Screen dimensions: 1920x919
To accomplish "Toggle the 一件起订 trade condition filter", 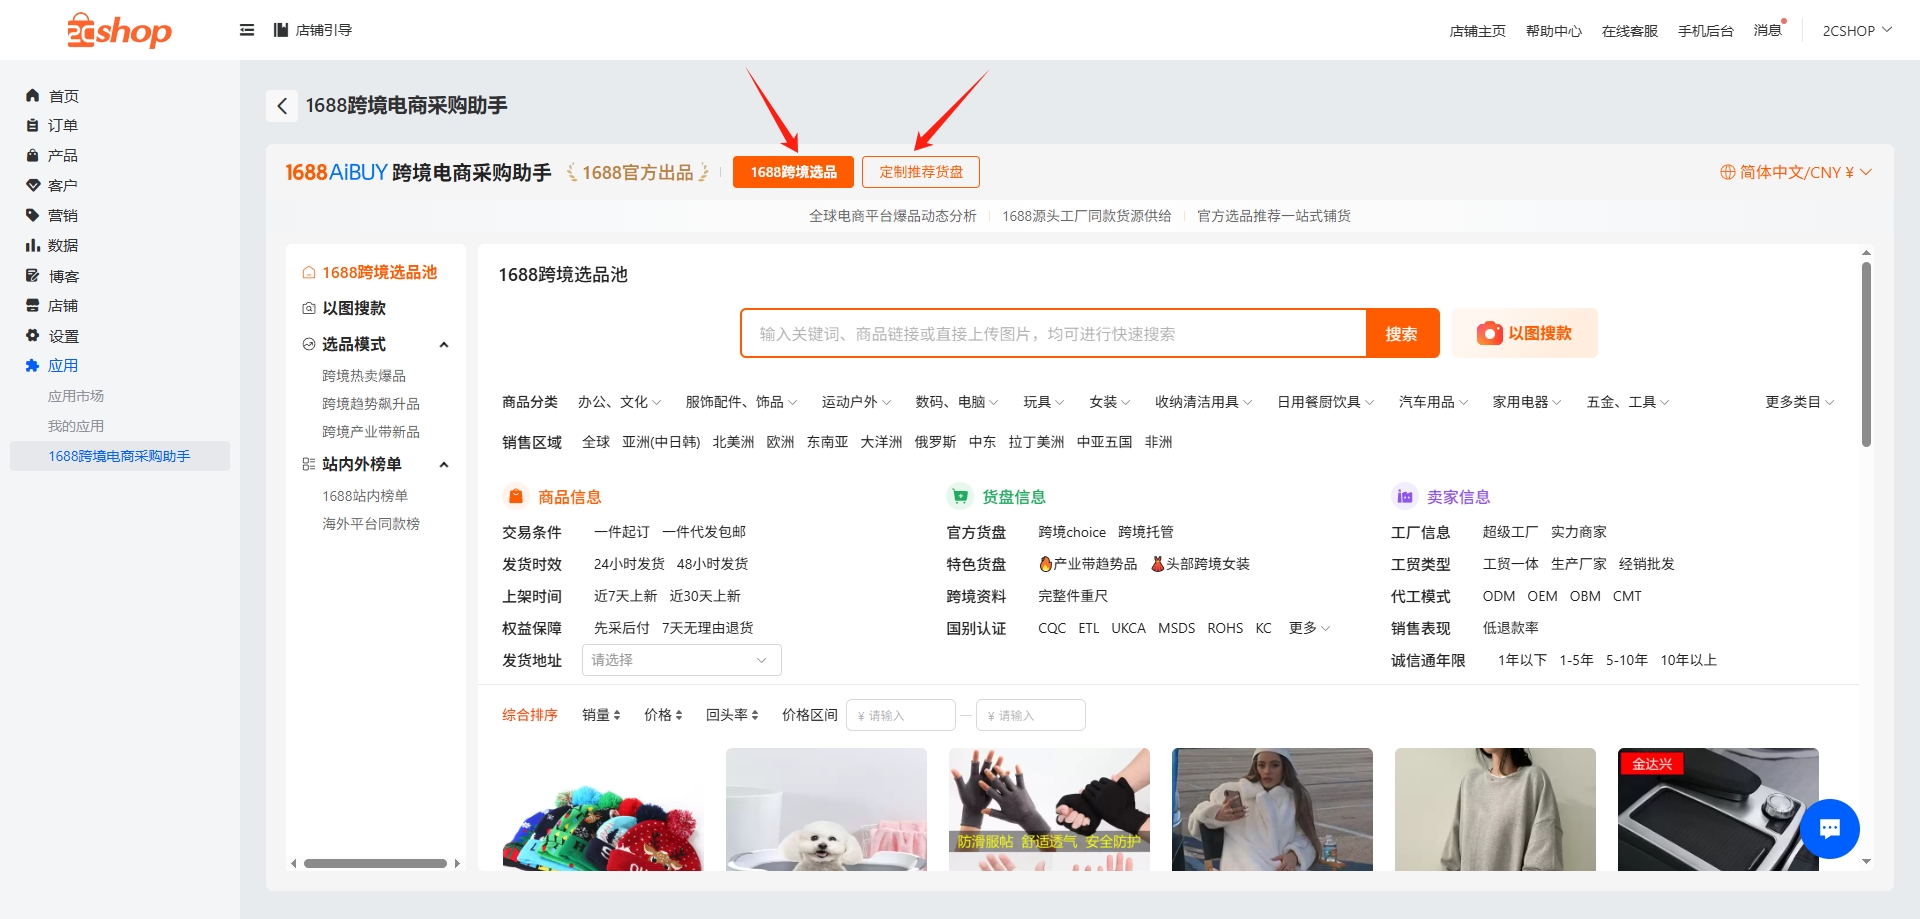I will [621, 532].
